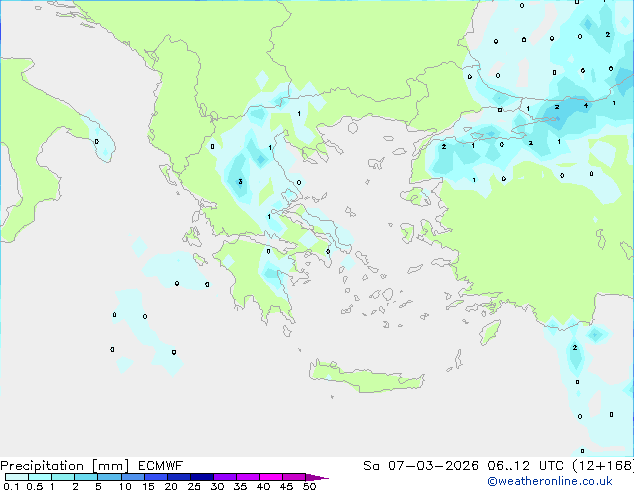Select the 'ECMWF' model label
634x490 pixels.
tap(161, 466)
